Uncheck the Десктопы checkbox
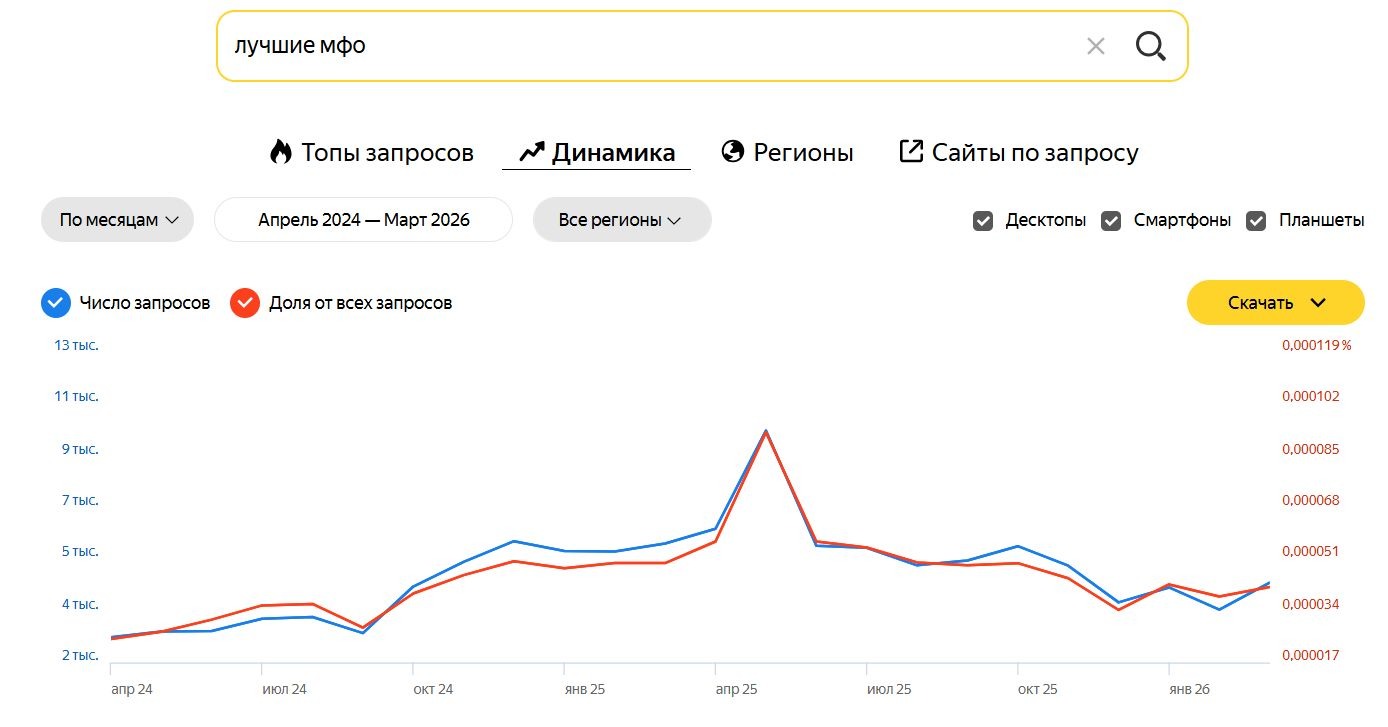Viewport: 1388px width, 727px height. point(983,221)
